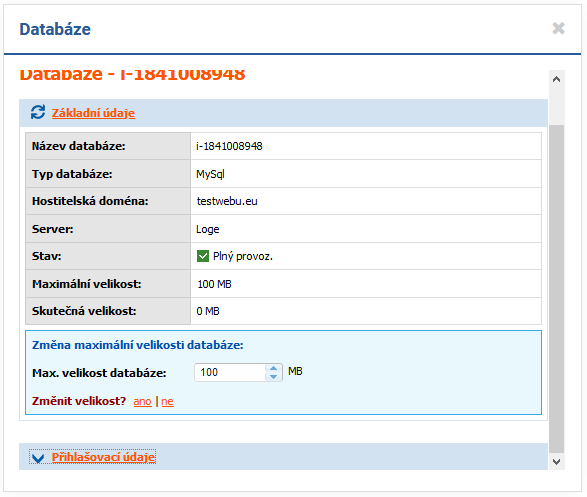Click the Název databáze label
The height and width of the screenshot is (497, 587).
79,146
